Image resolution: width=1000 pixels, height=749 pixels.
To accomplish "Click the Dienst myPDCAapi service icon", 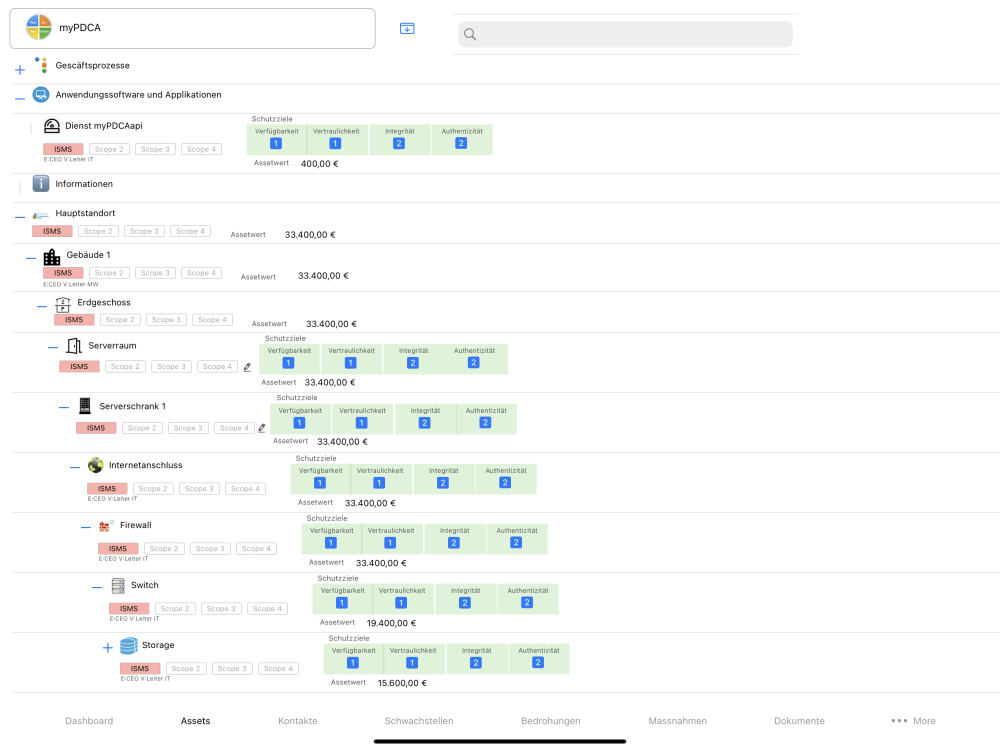I will (x=52, y=126).
